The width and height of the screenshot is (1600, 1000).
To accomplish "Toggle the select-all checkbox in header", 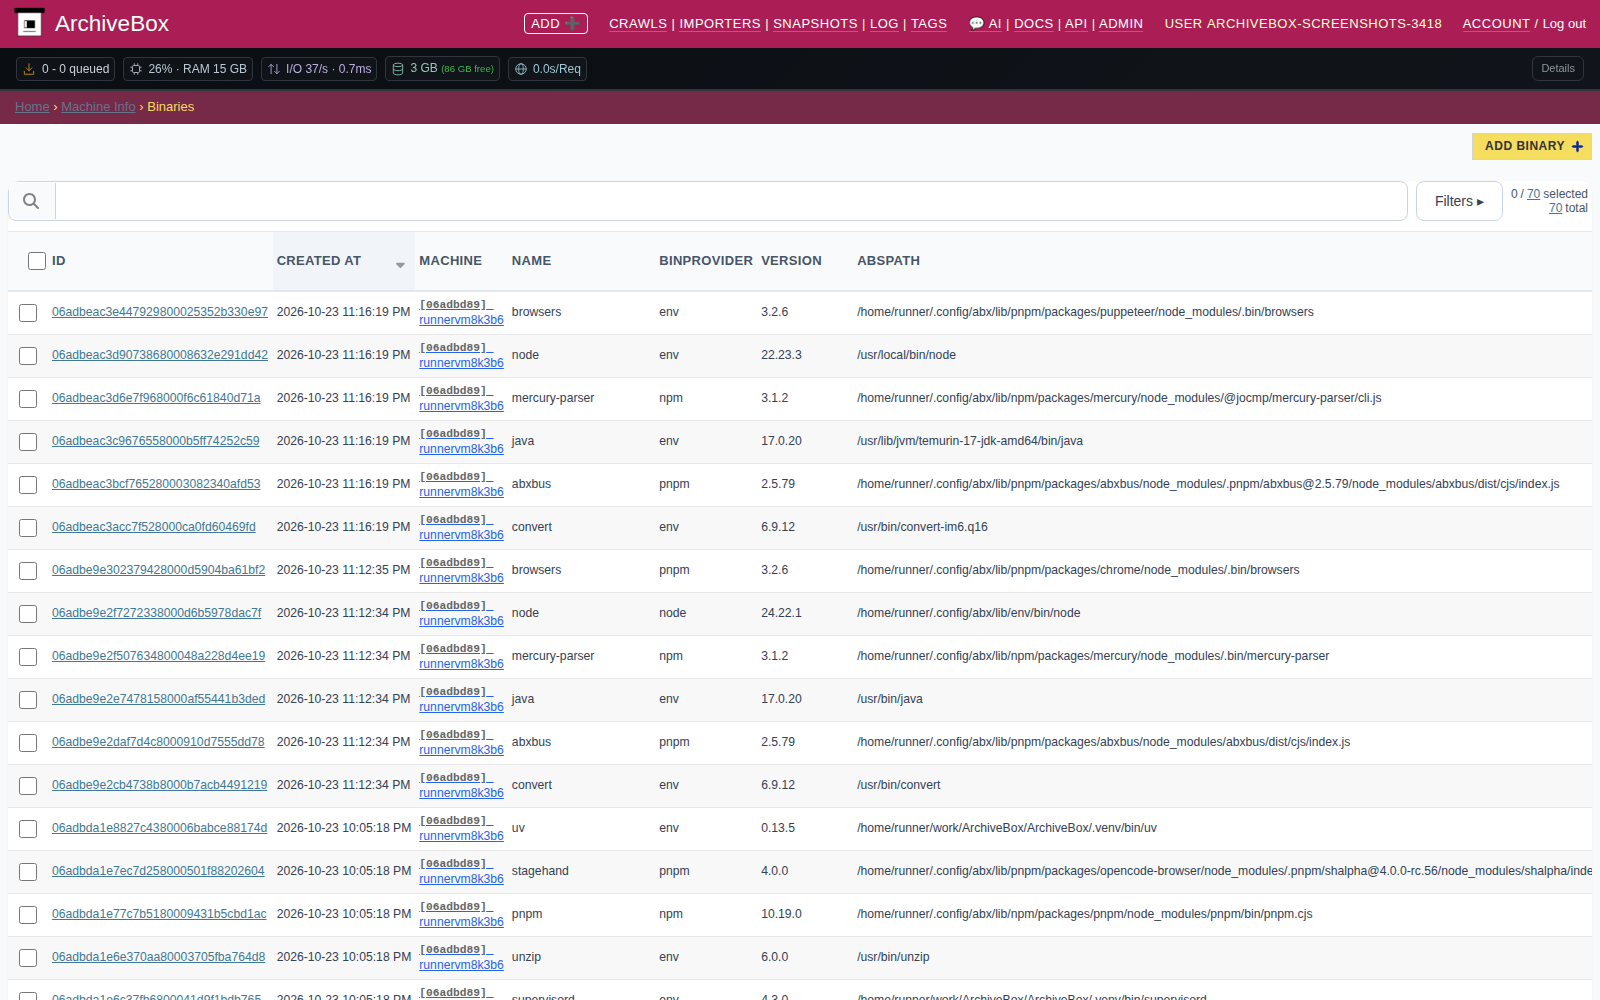I will [x=37, y=261].
